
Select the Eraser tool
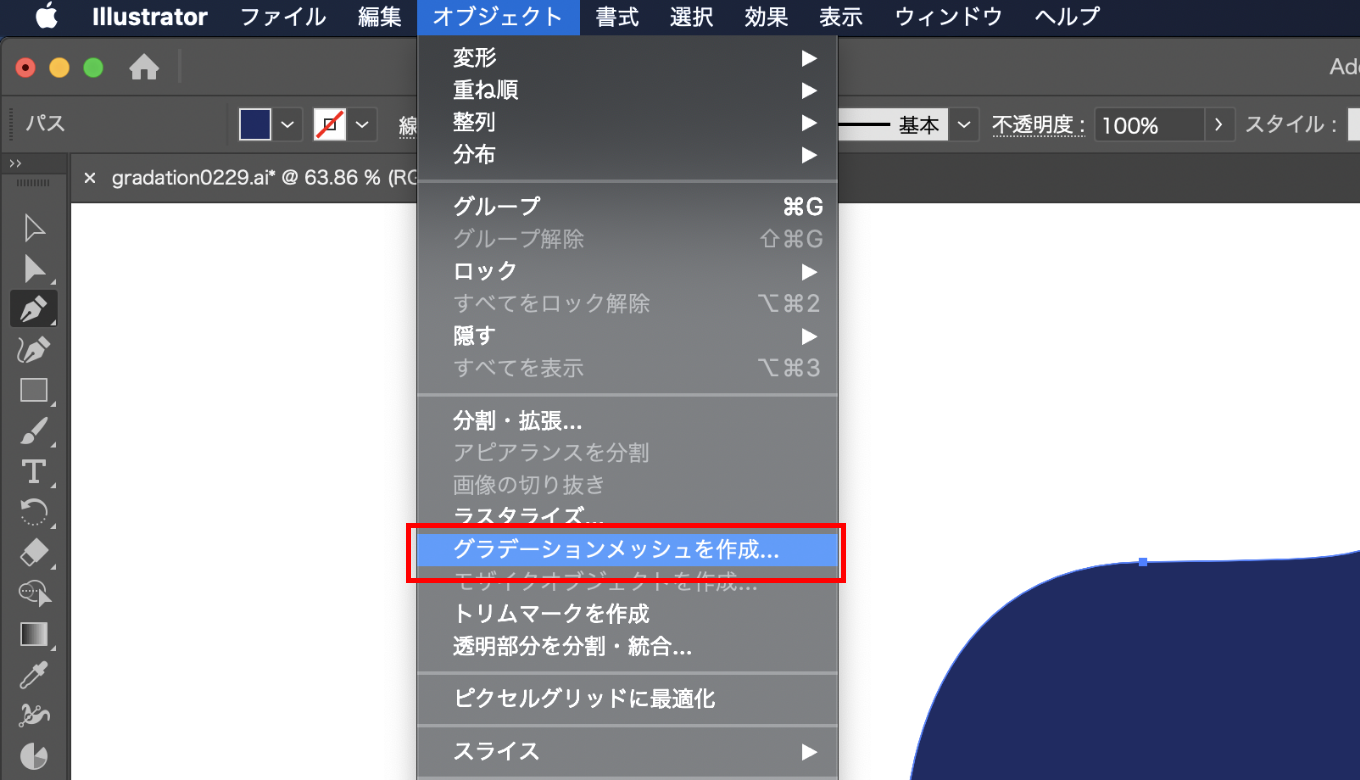click(34, 552)
